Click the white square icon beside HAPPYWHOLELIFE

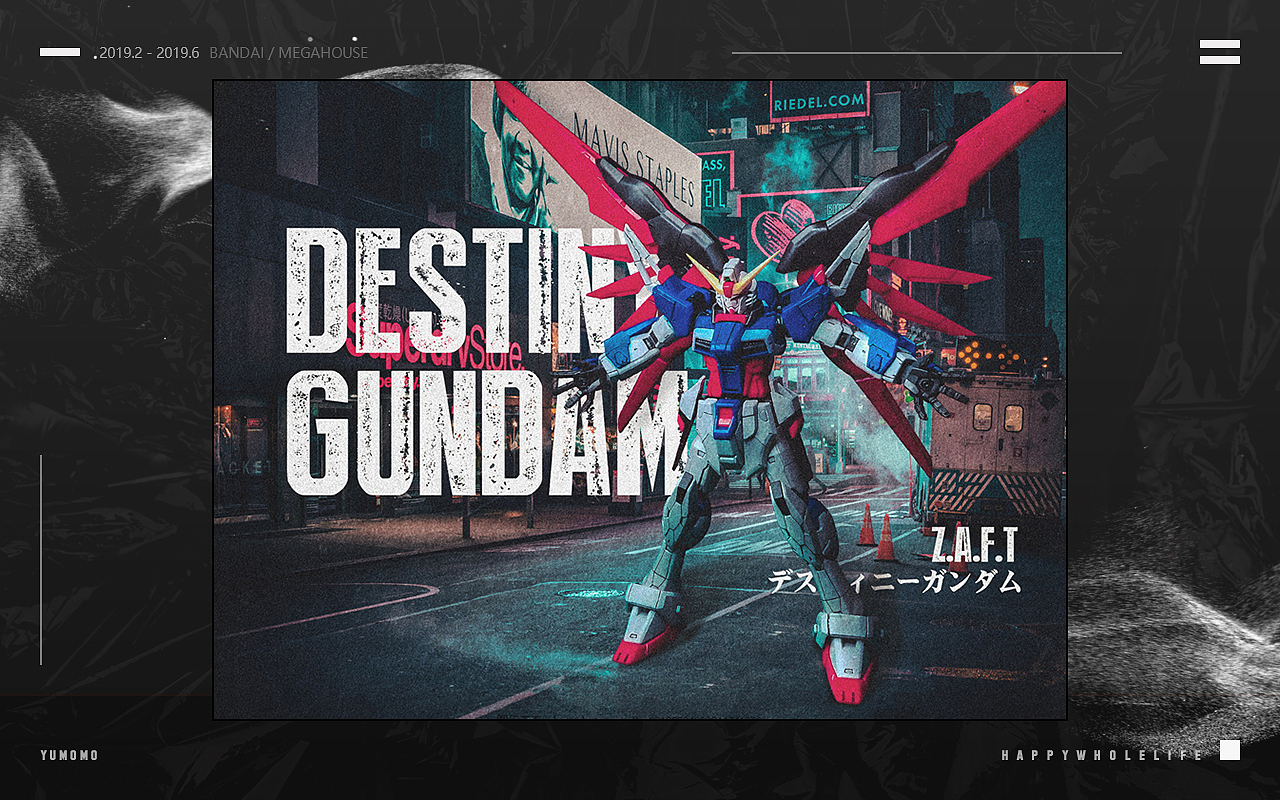(1230, 750)
